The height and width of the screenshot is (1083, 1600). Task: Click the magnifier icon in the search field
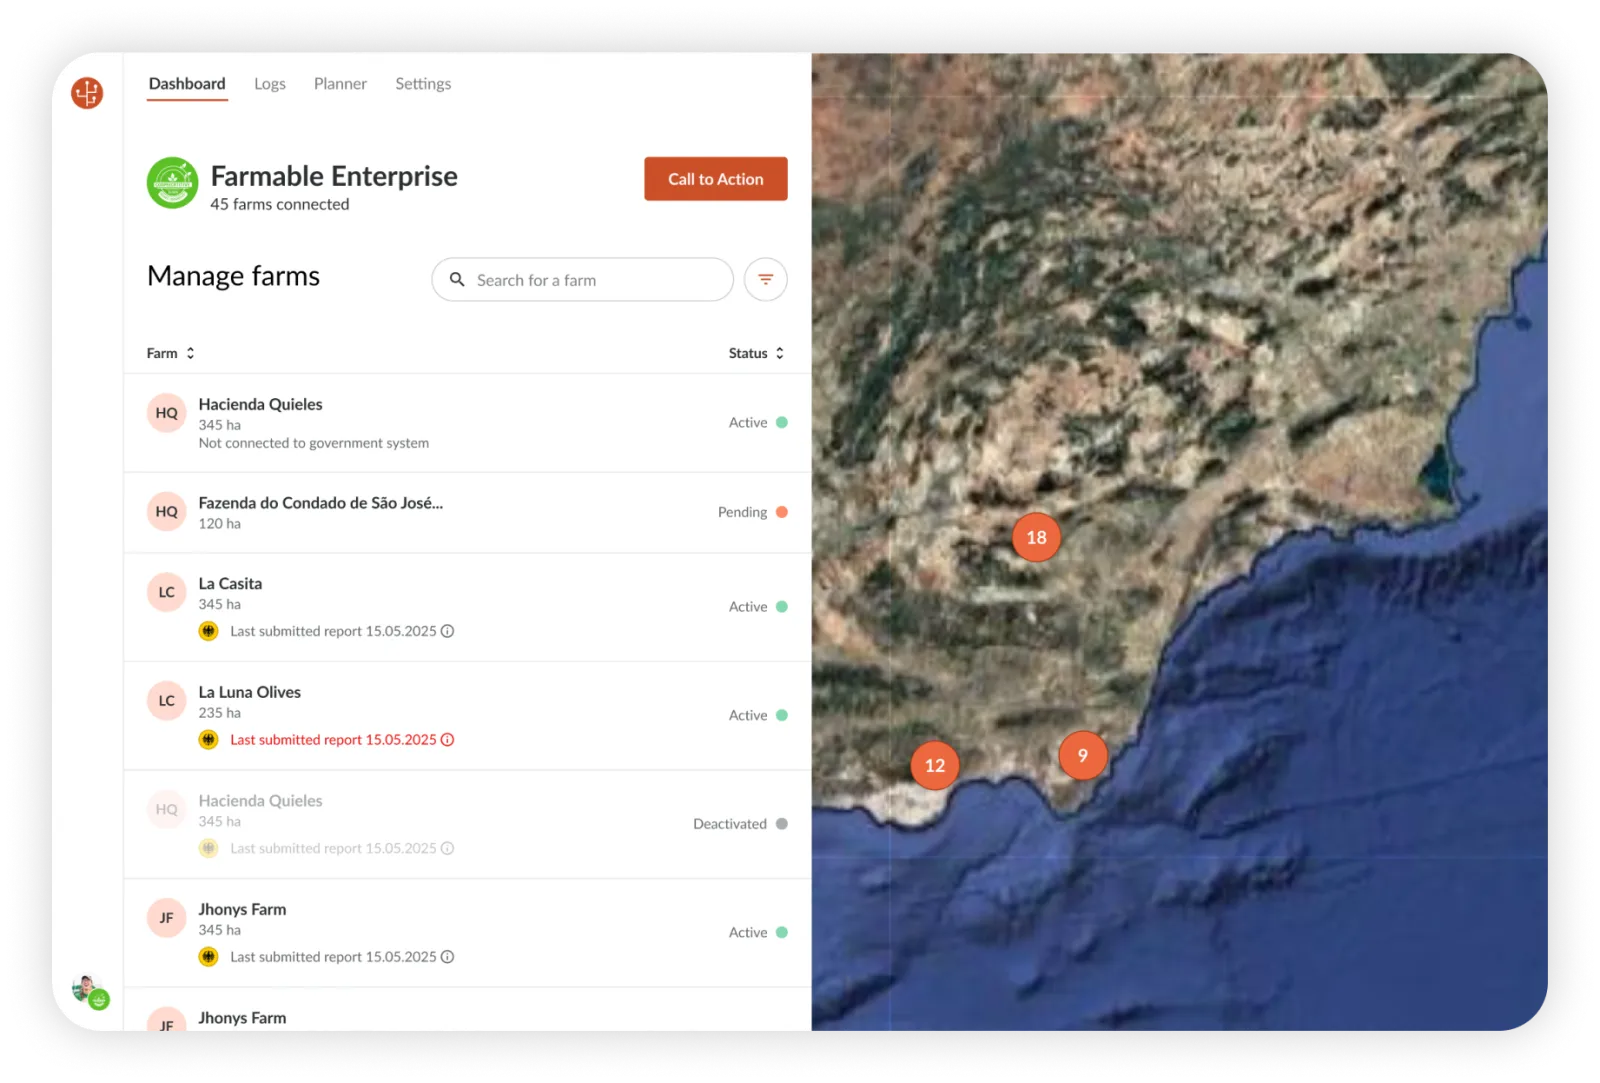pyautogui.click(x=457, y=280)
